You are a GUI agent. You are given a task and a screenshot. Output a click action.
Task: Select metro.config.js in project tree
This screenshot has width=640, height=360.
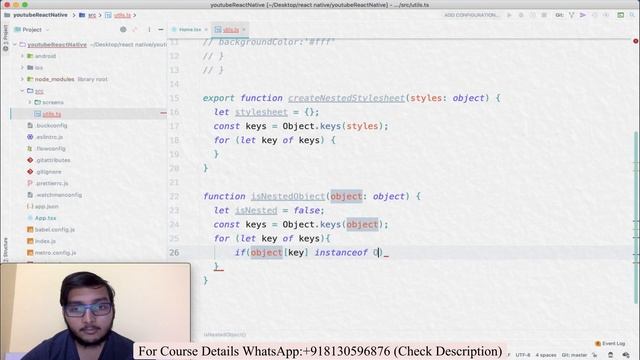coord(55,253)
